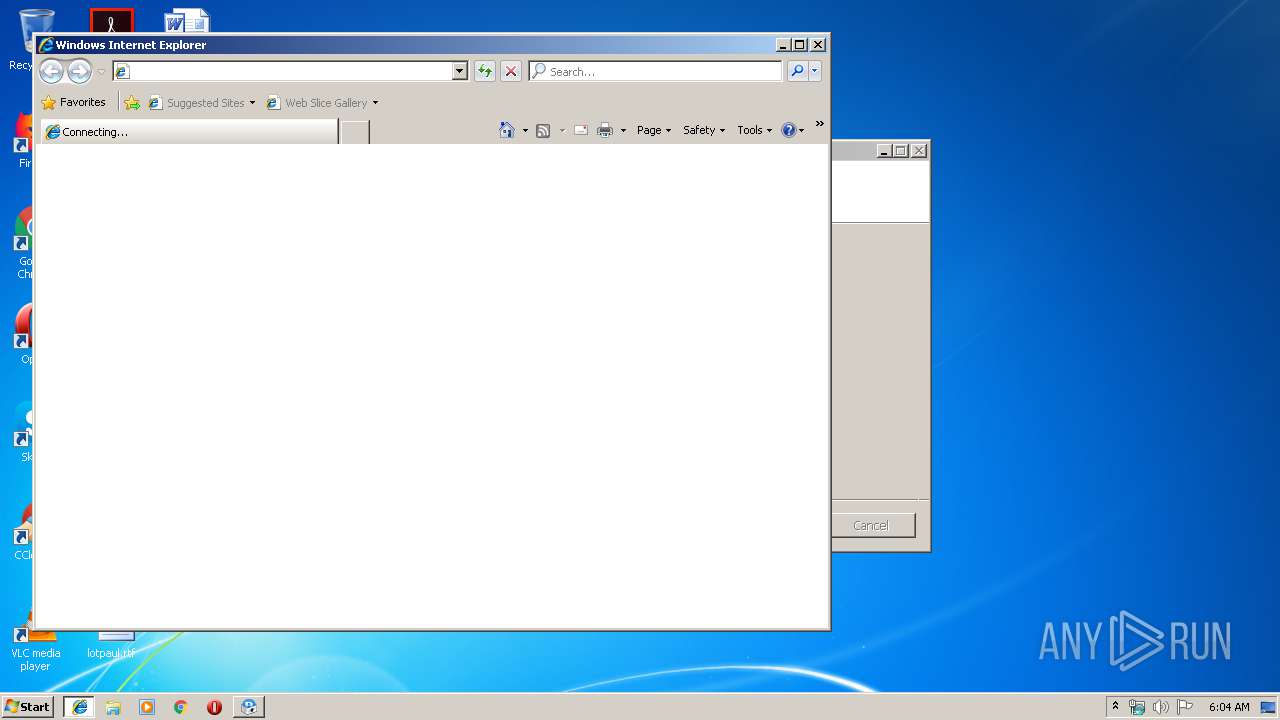Select the Connecting... tab
The width and height of the screenshot is (1280, 720).
(188, 131)
